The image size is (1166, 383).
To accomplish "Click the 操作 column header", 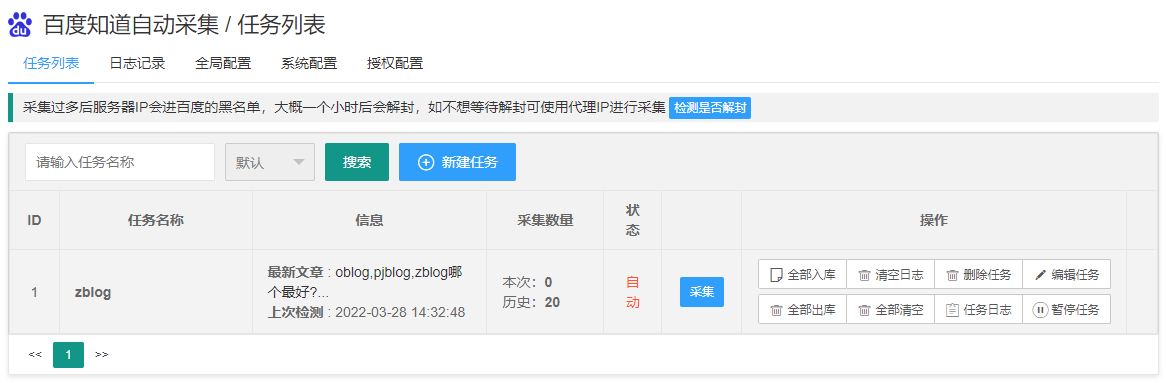I will 934,220.
